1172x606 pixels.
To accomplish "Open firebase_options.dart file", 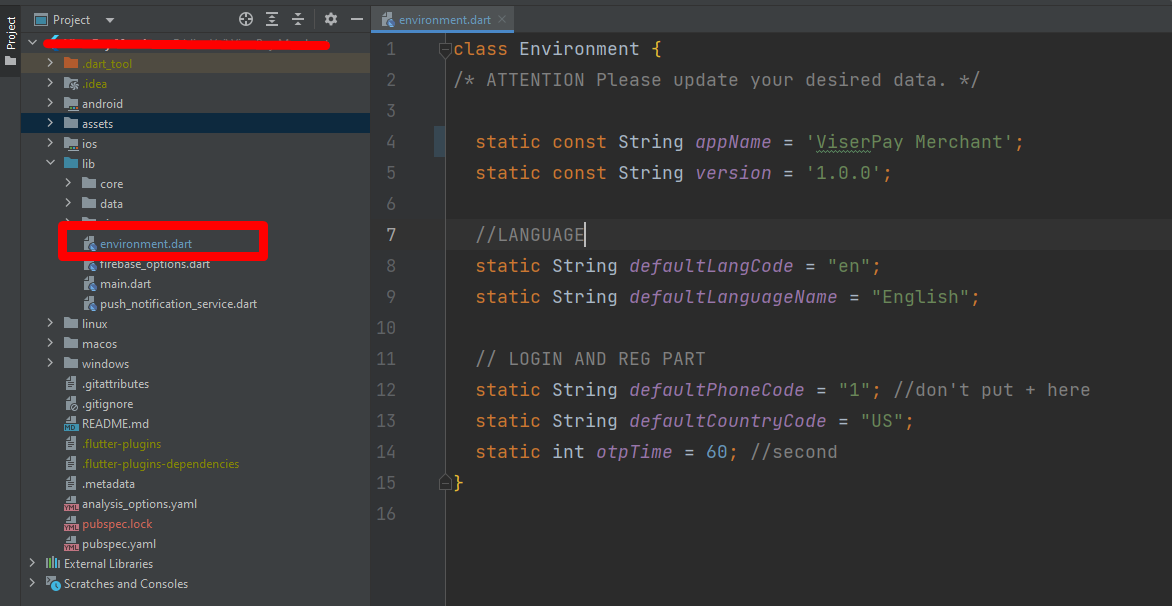I will [154, 264].
